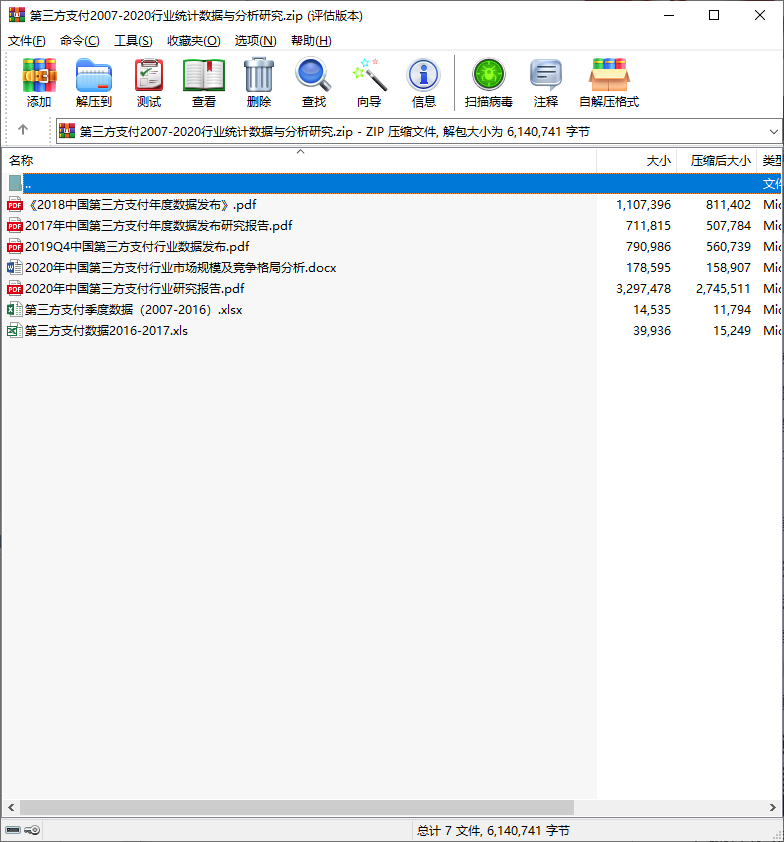Sort by Size (大小) column header
This screenshot has height=842, width=784.
[636, 161]
